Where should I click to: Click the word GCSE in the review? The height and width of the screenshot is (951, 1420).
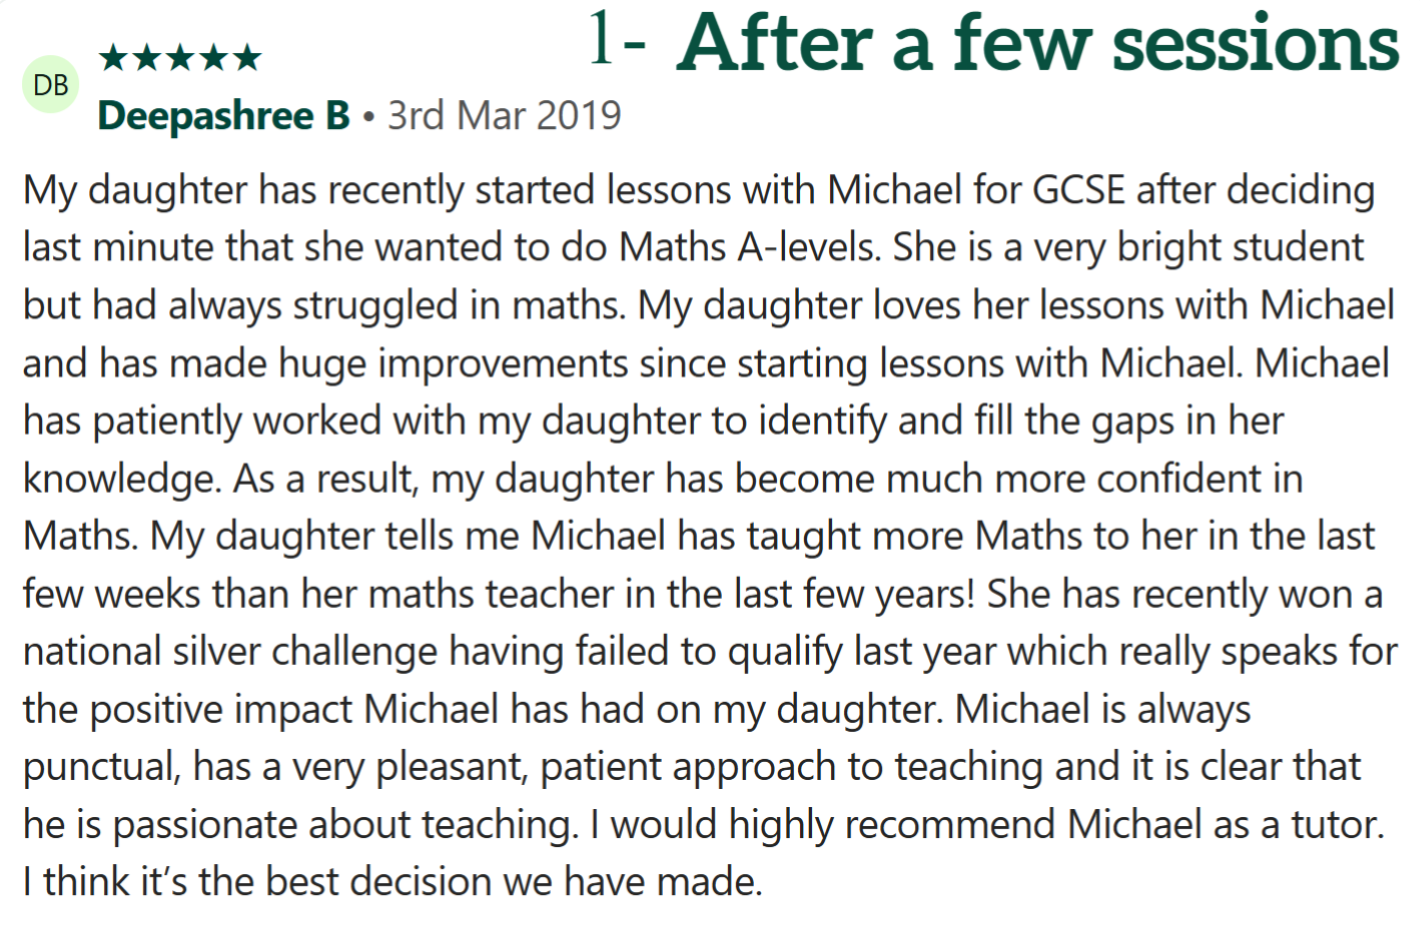point(1078,190)
